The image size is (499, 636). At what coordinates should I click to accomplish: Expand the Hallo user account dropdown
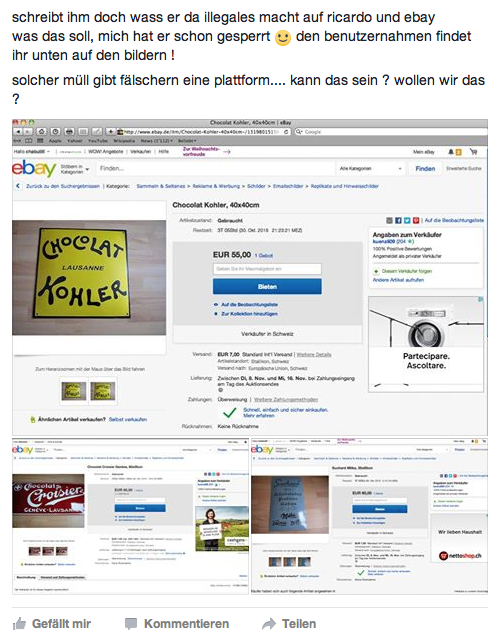pos(32,151)
